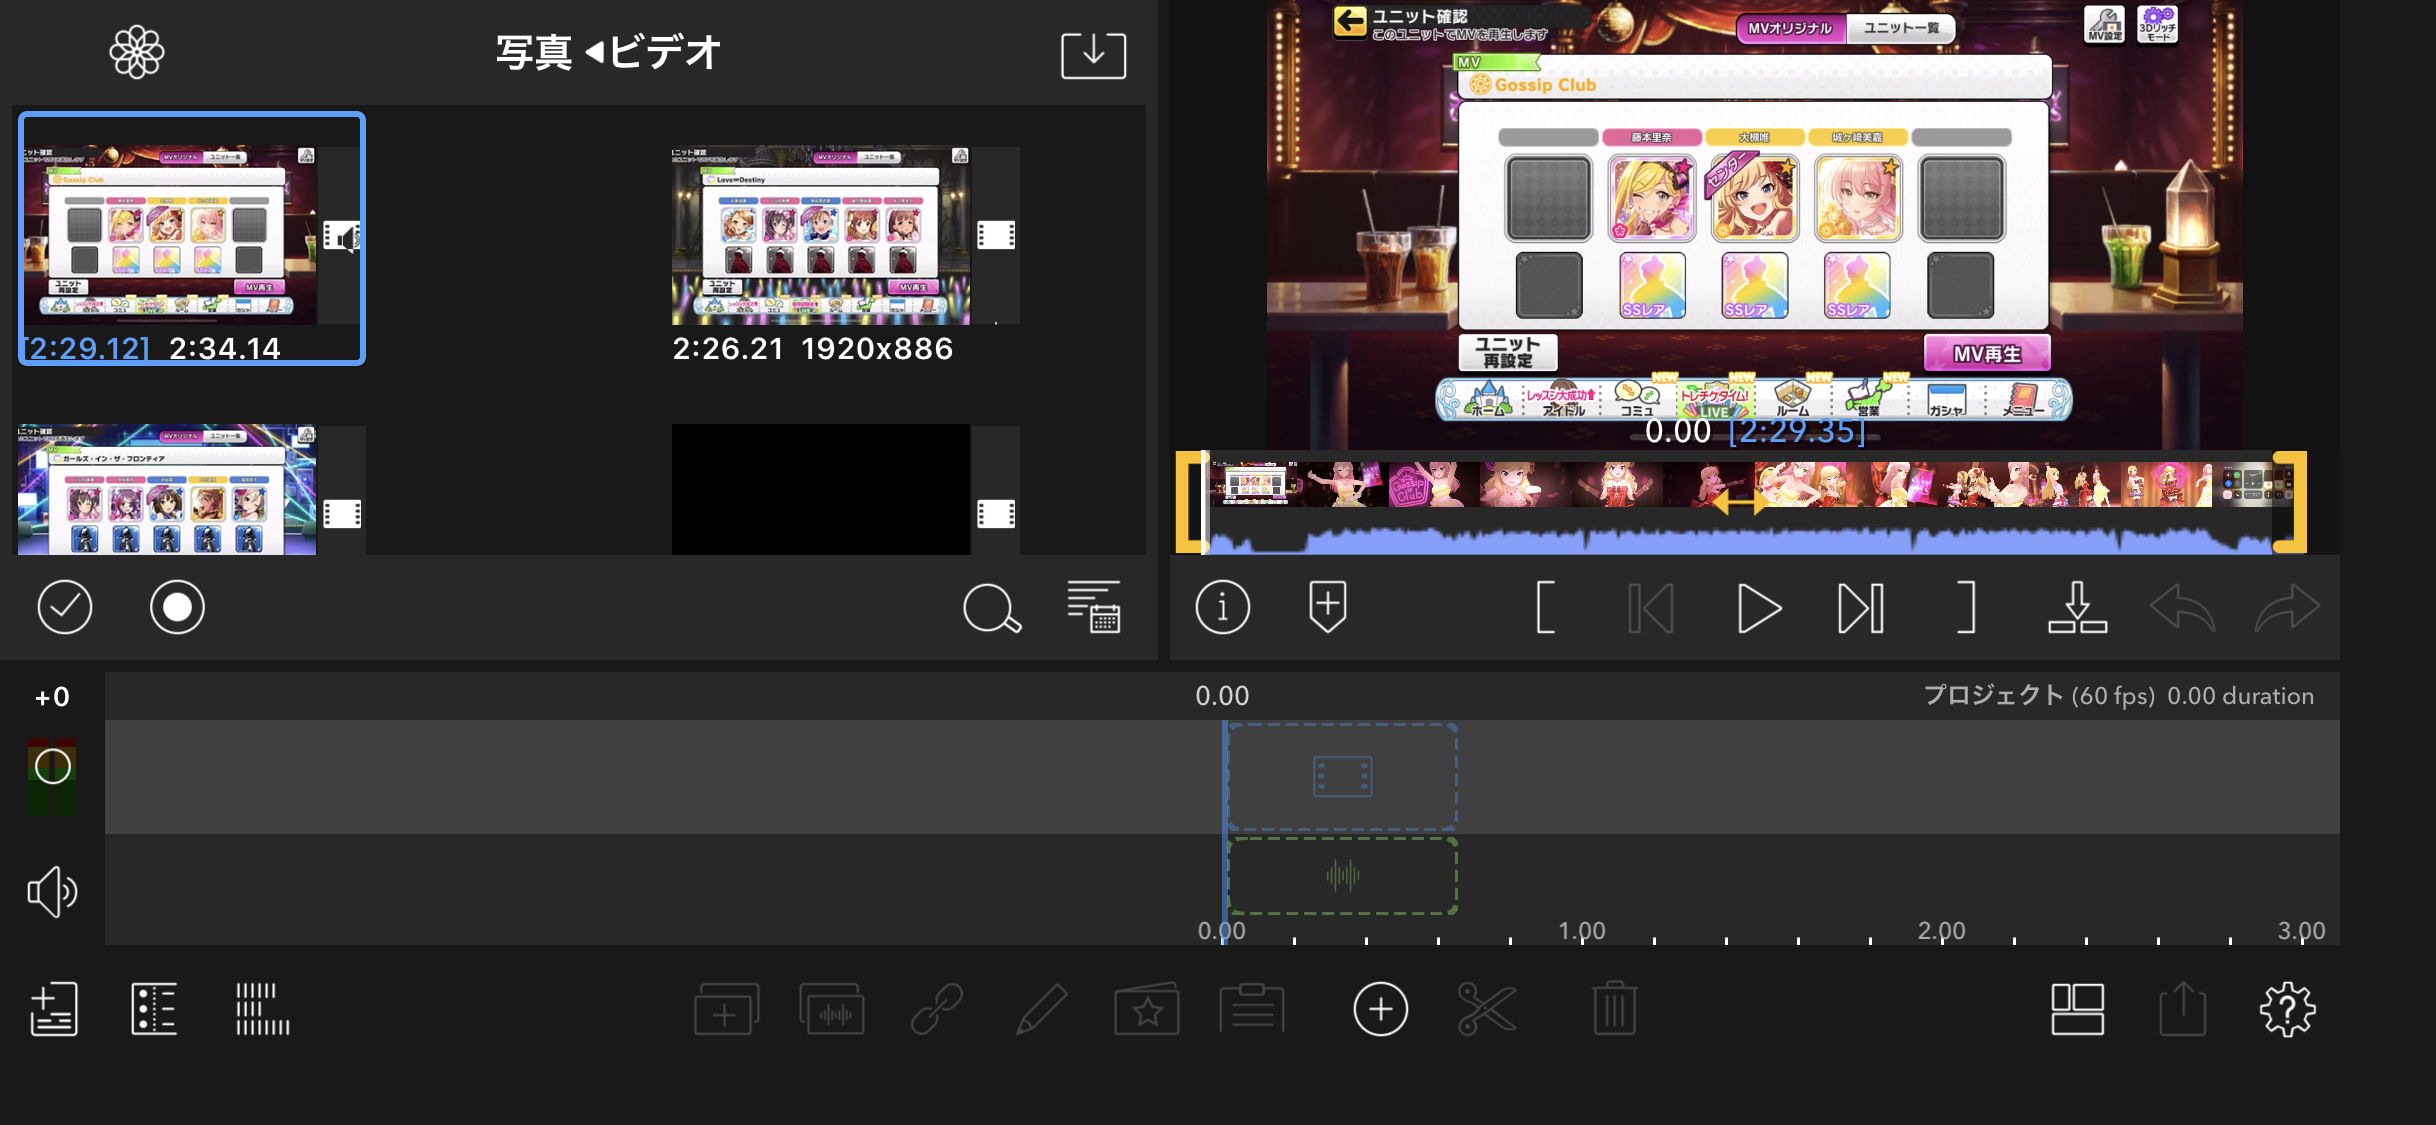
Task: Step forward to next frame
Action: pyautogui.click(x=1861, y=608)
